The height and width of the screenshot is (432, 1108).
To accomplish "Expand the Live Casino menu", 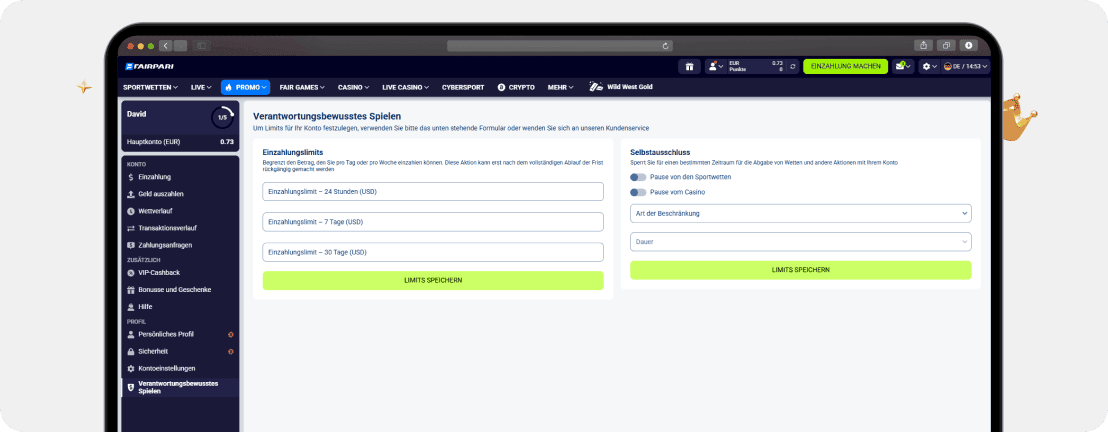I will (x=406, y=87).
